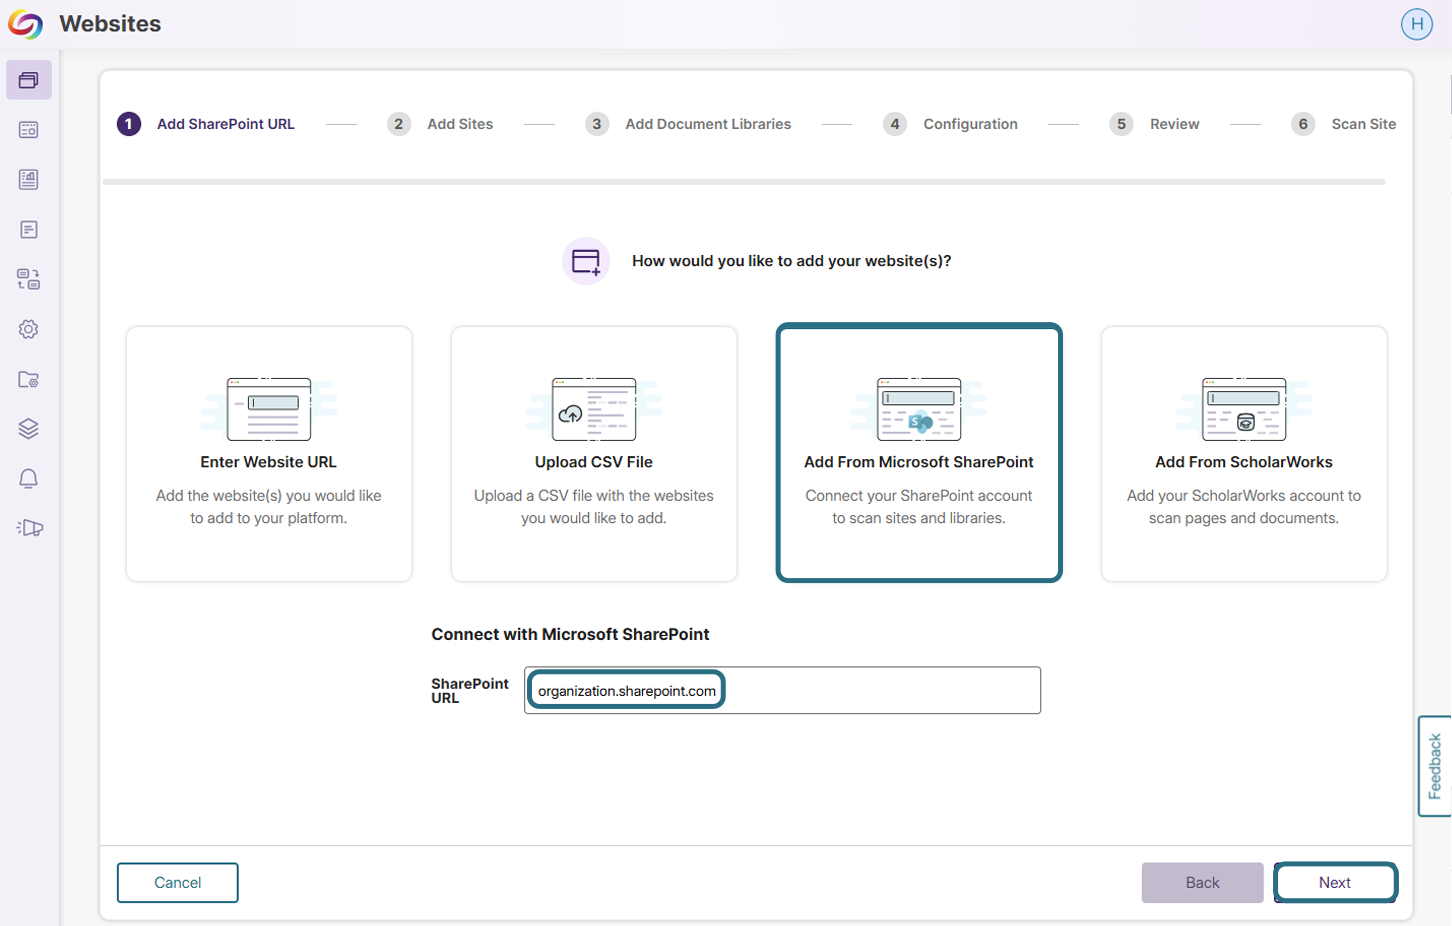The height and width of the screenshot is (926, 1452).
Task: Select the Enter Website URL card
Action: 269,454
